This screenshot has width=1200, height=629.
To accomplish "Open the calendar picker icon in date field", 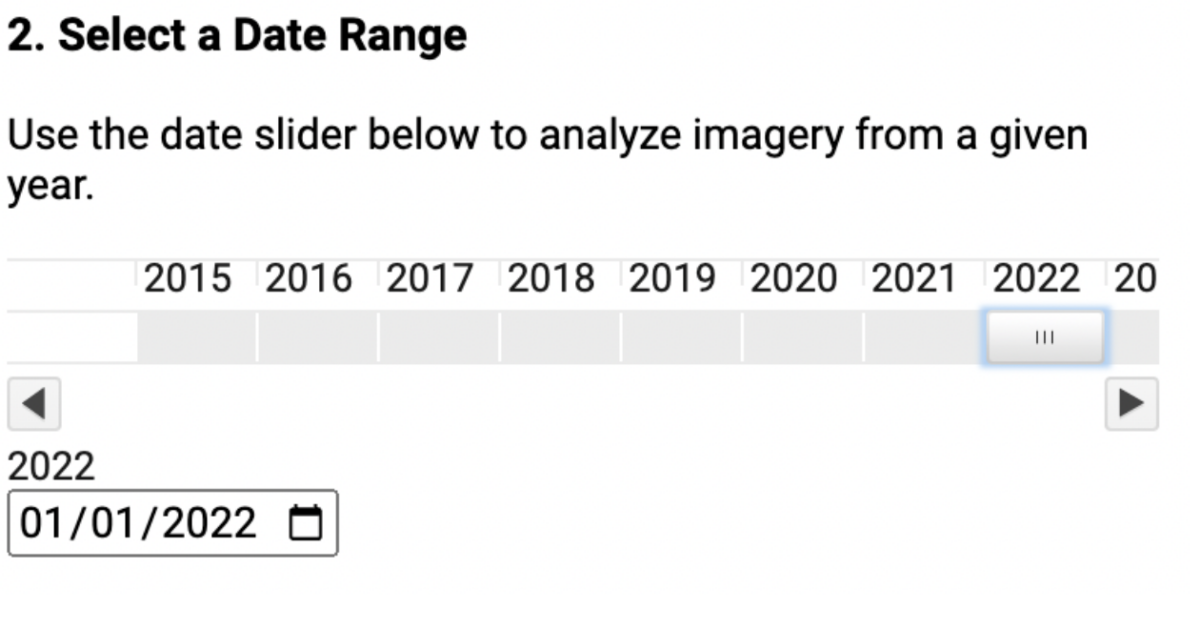I will (306, 522).
